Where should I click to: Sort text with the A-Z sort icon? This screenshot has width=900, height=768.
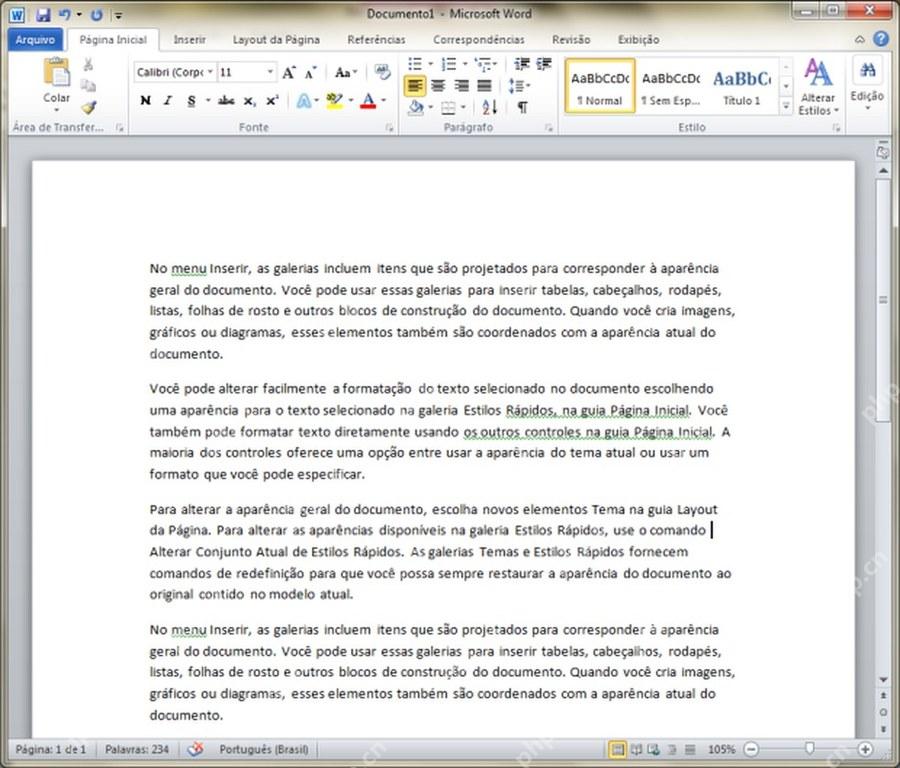[x=490, y=107]
